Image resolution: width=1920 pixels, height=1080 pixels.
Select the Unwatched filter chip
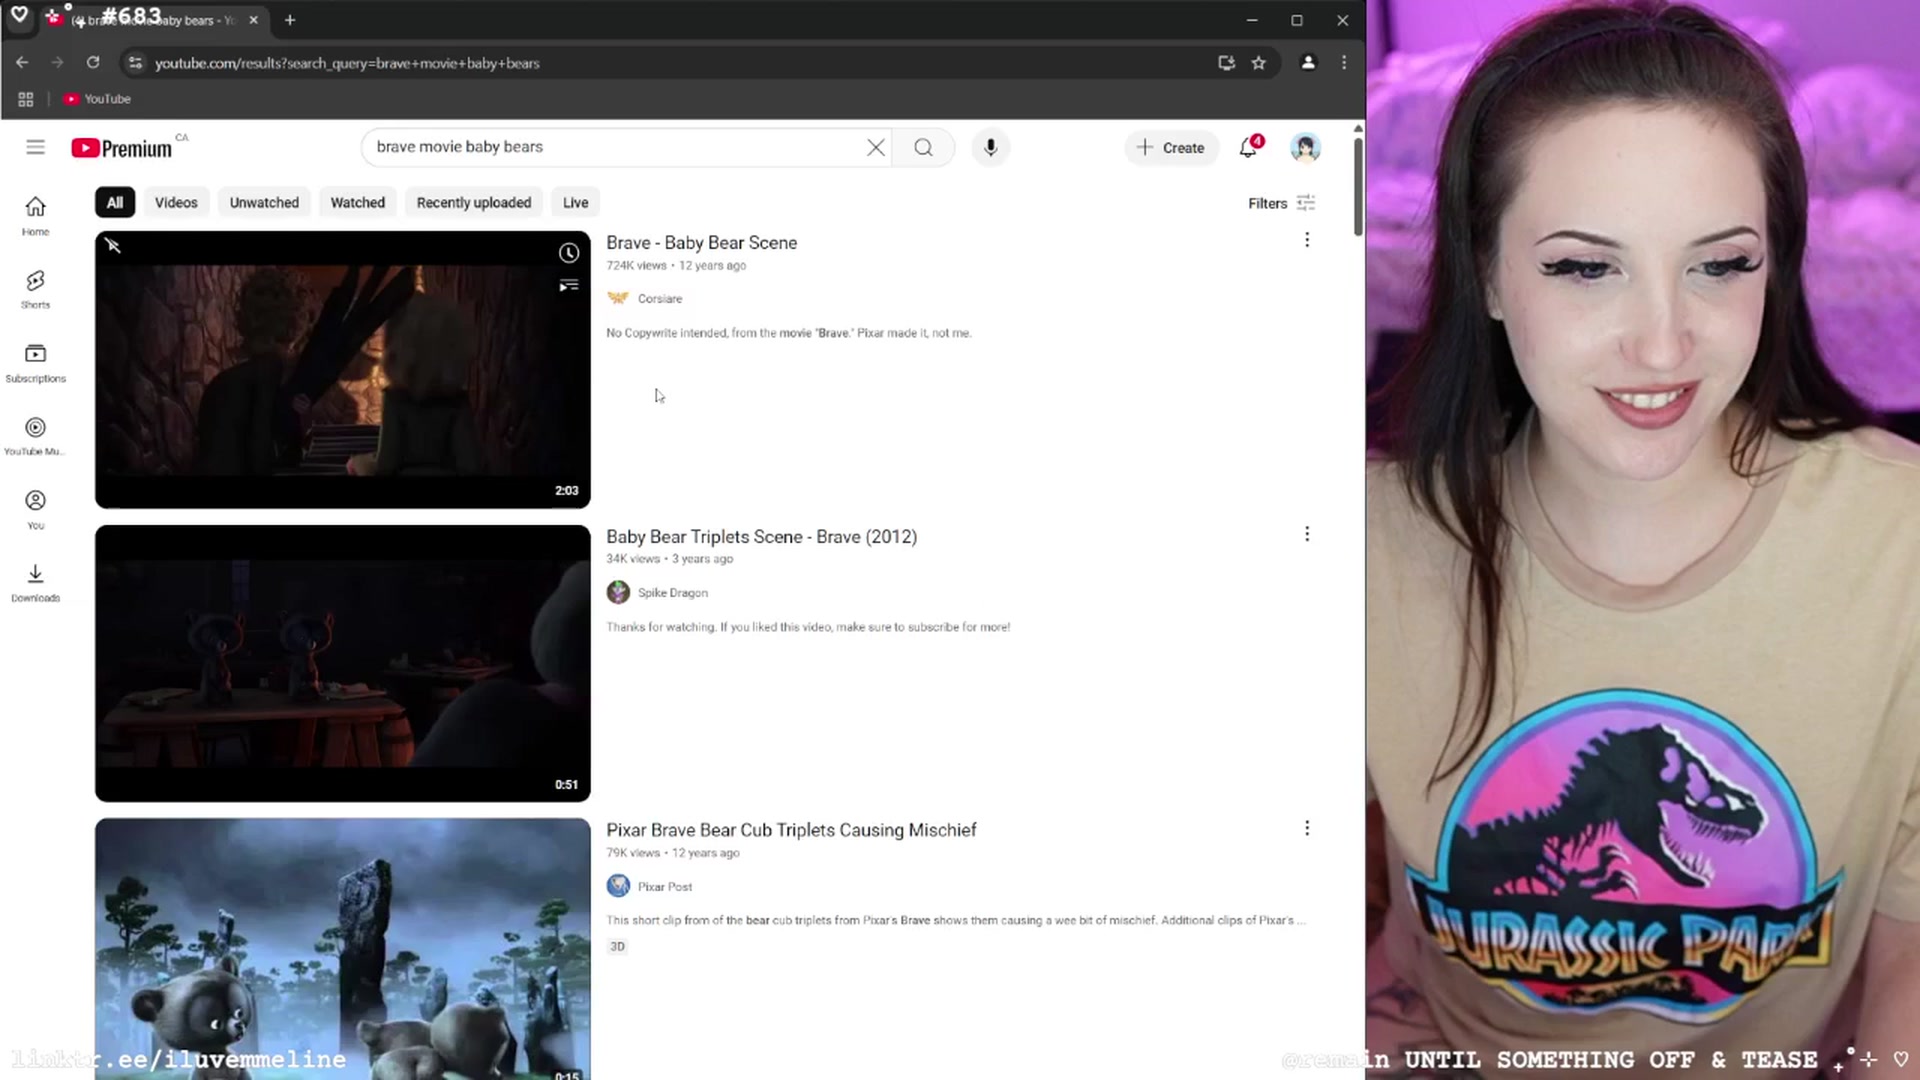coord(264,203)
